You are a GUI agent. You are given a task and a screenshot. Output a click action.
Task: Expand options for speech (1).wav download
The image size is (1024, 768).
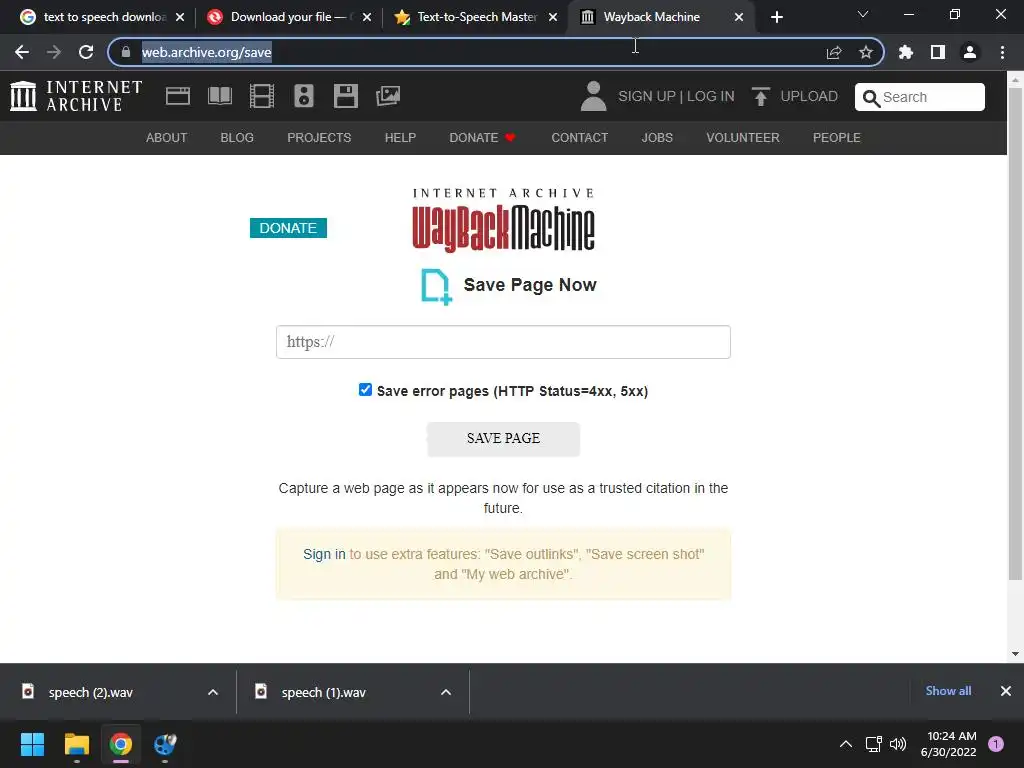[446, 692]
